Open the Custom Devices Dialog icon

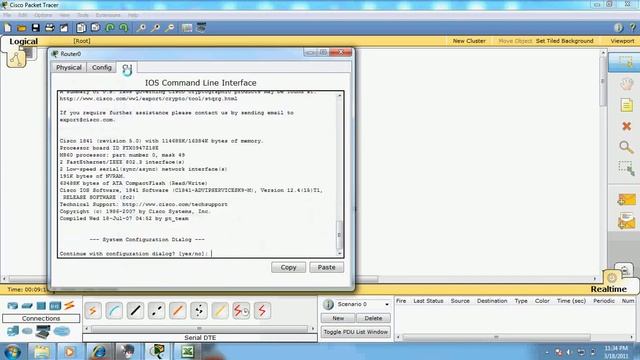pyautogui.click(x=201, y=28)
